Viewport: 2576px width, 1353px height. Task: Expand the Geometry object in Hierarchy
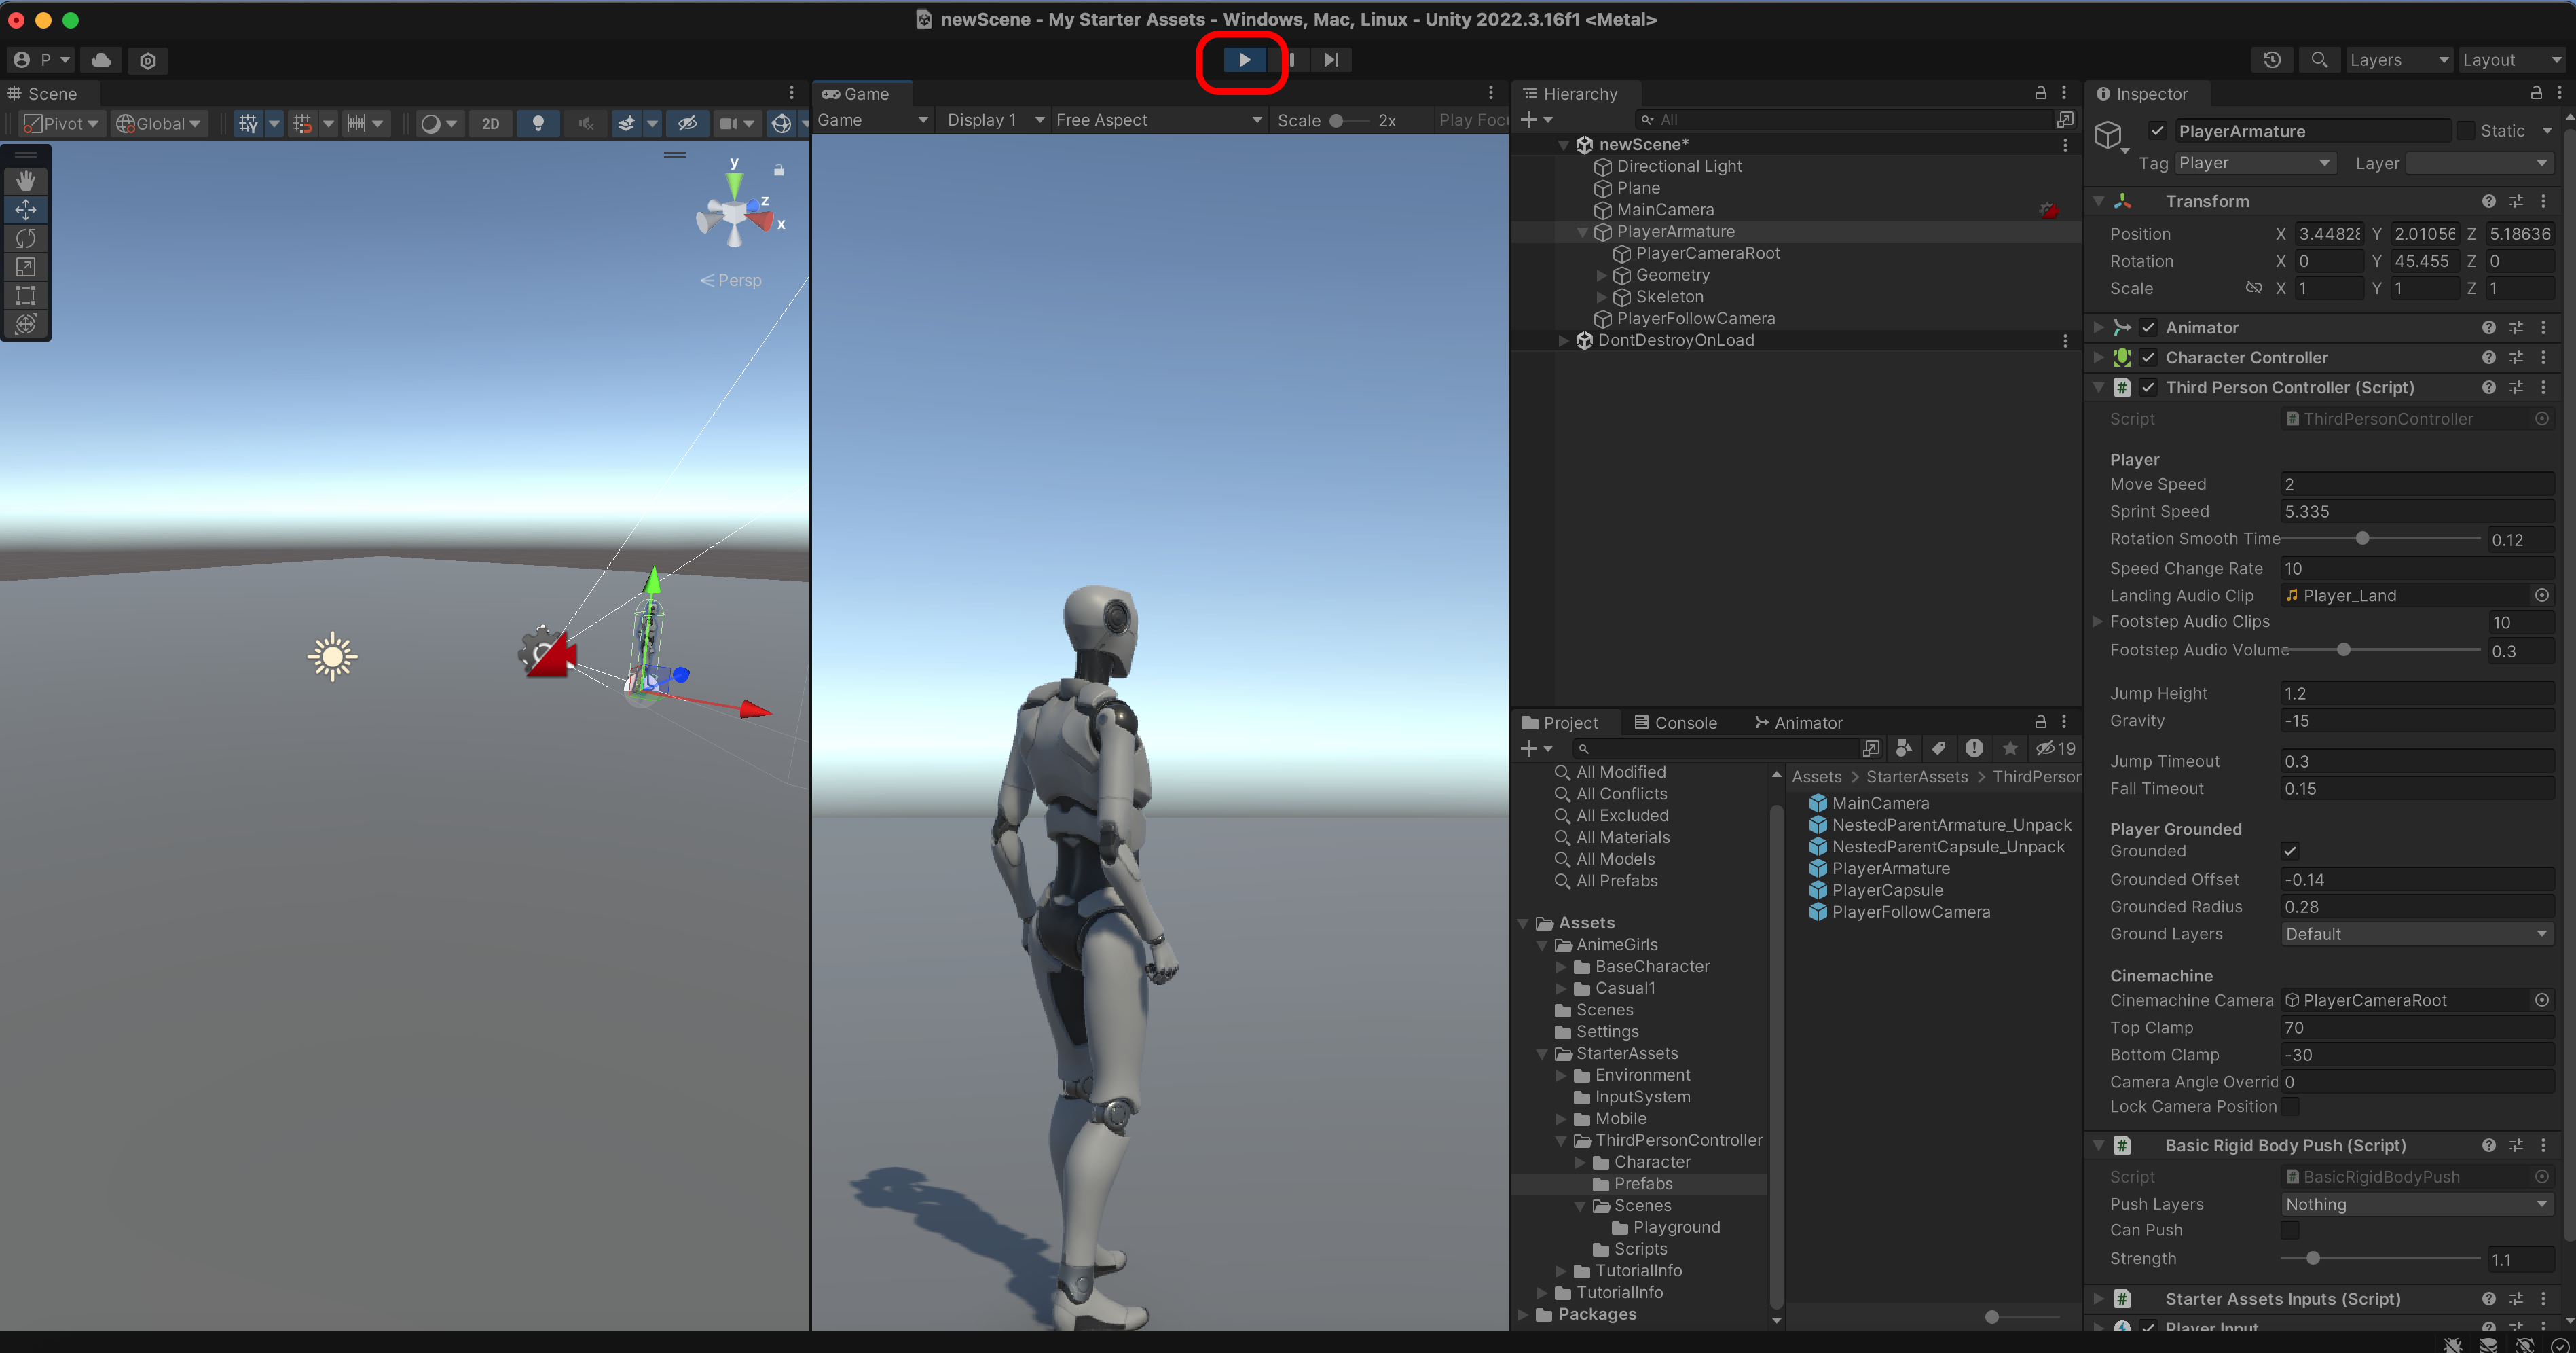click(1601, 275)
